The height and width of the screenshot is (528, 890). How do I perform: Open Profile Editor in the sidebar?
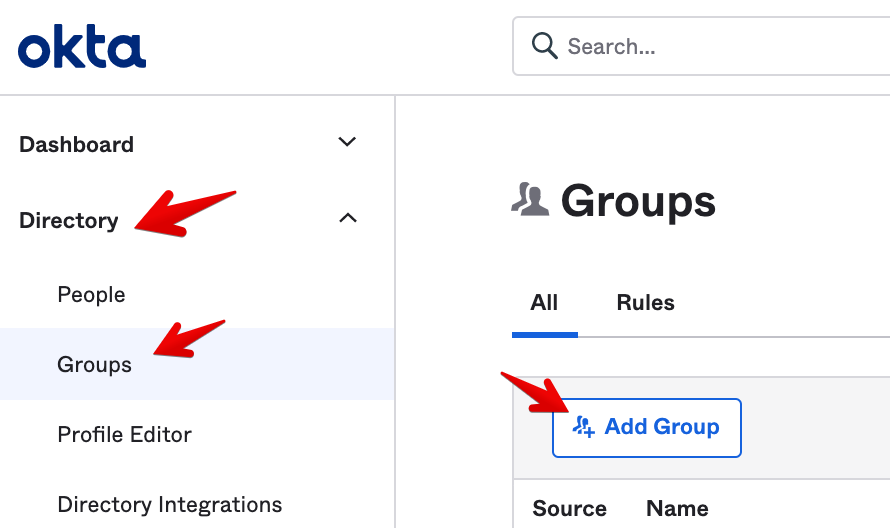click(124, 435)
